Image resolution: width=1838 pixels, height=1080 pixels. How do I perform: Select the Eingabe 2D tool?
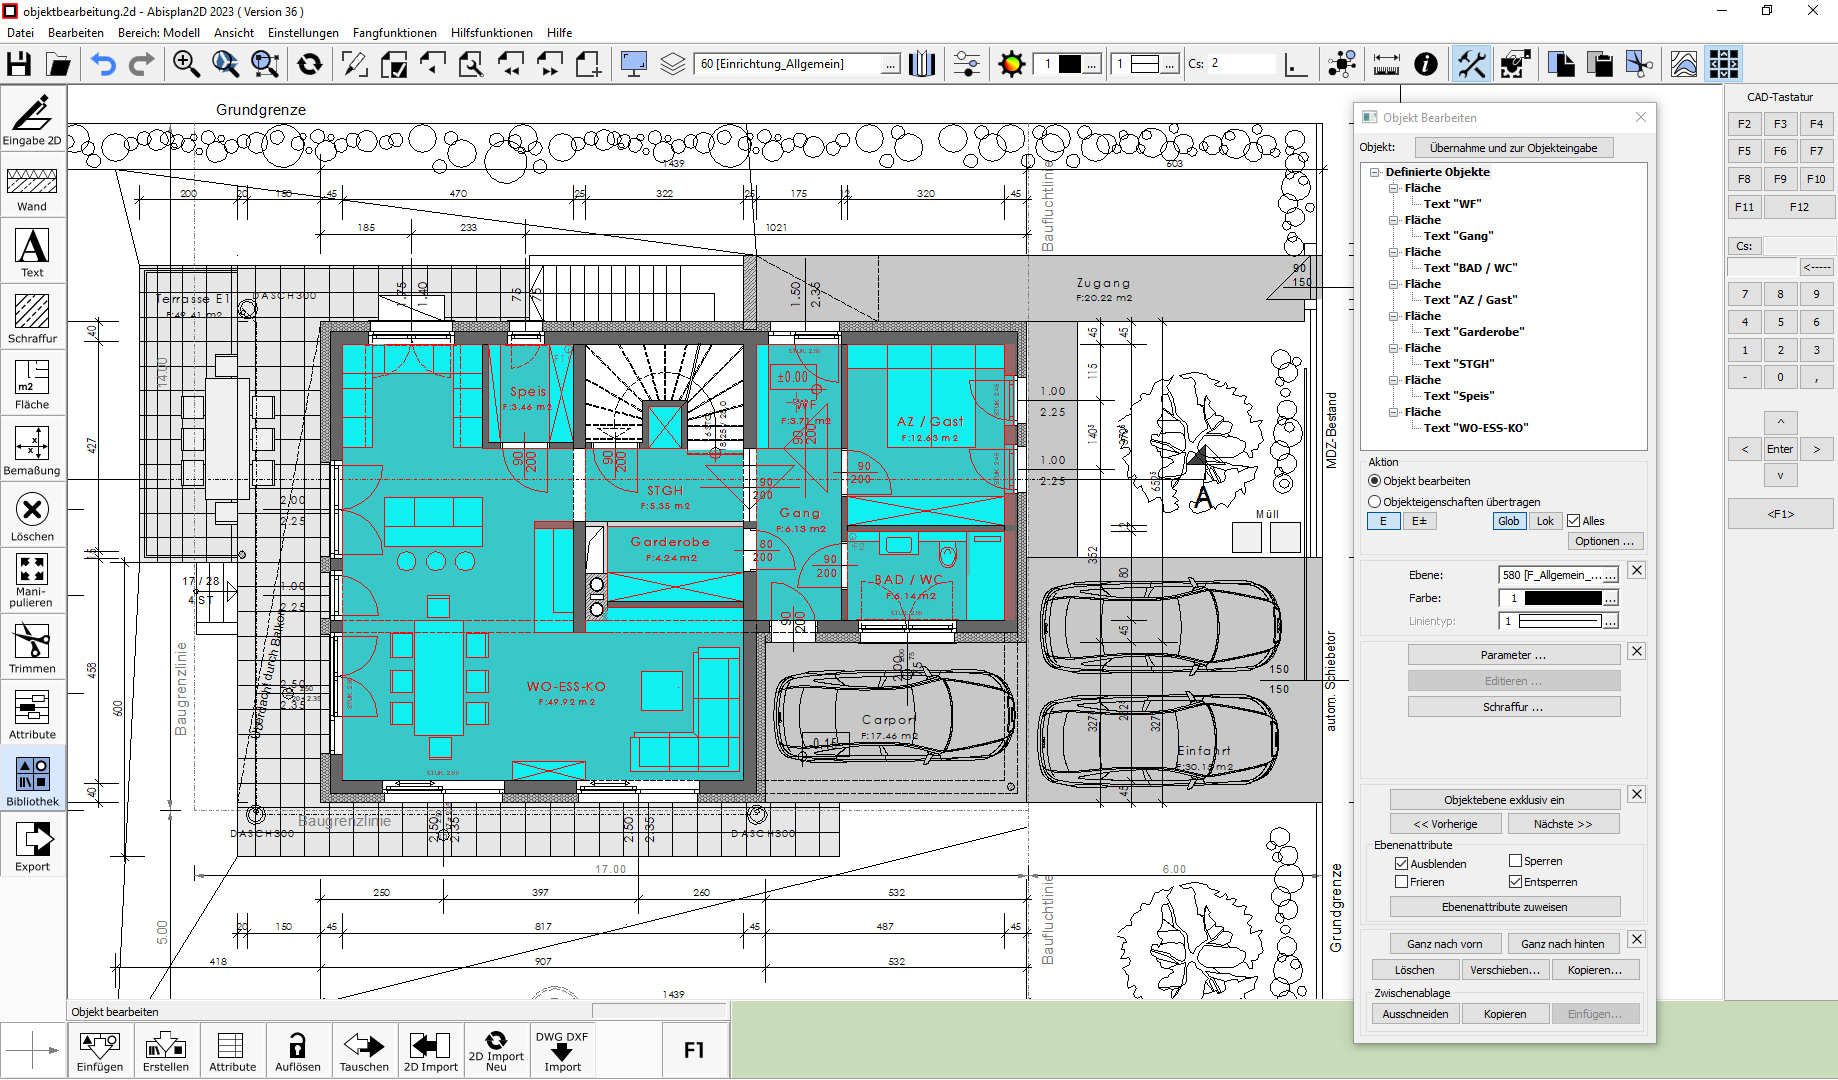point(32,118)
